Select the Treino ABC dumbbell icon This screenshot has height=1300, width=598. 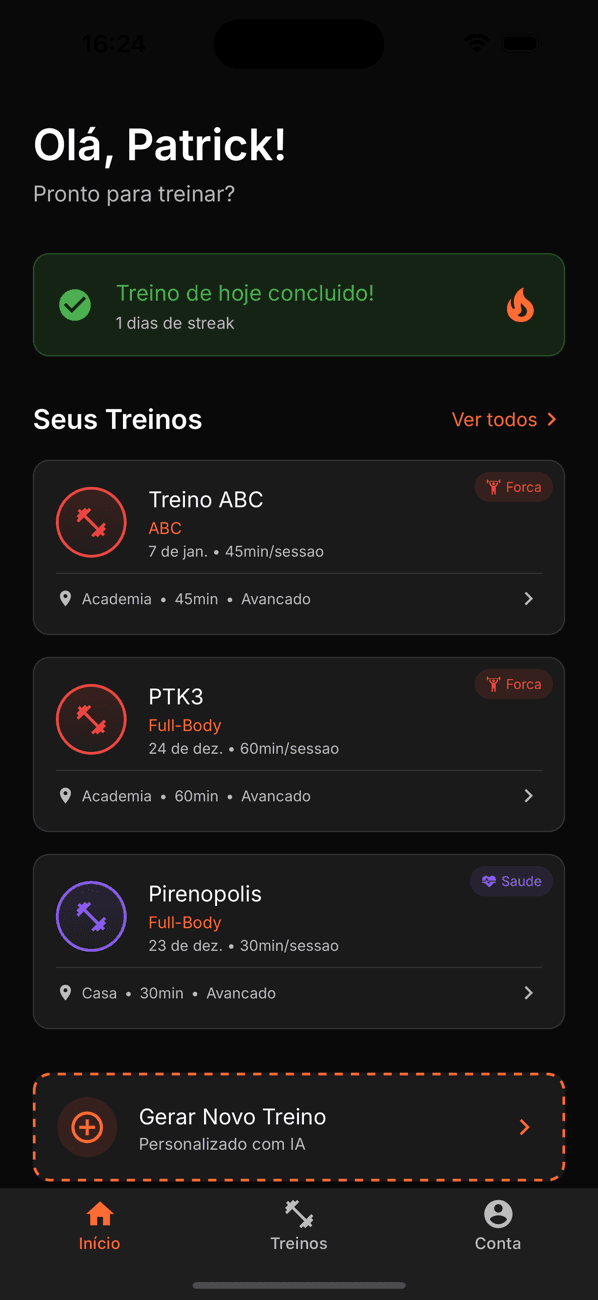coord(91,521)
